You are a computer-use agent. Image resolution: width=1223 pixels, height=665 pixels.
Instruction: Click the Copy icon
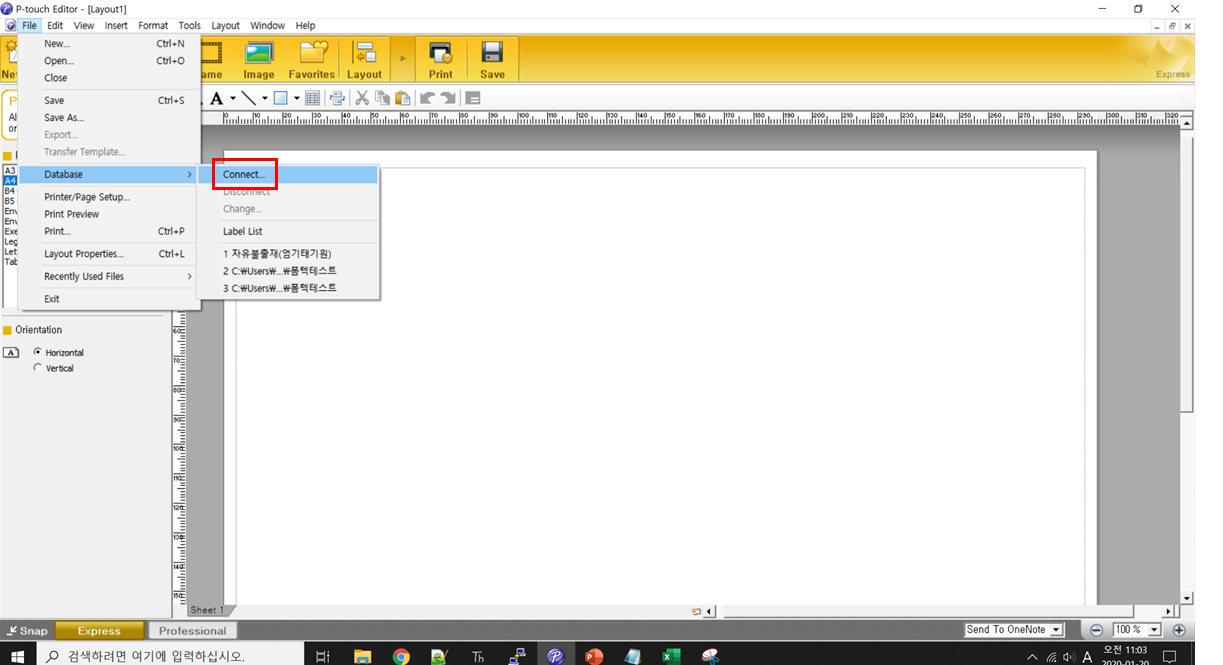coord(383,98)
